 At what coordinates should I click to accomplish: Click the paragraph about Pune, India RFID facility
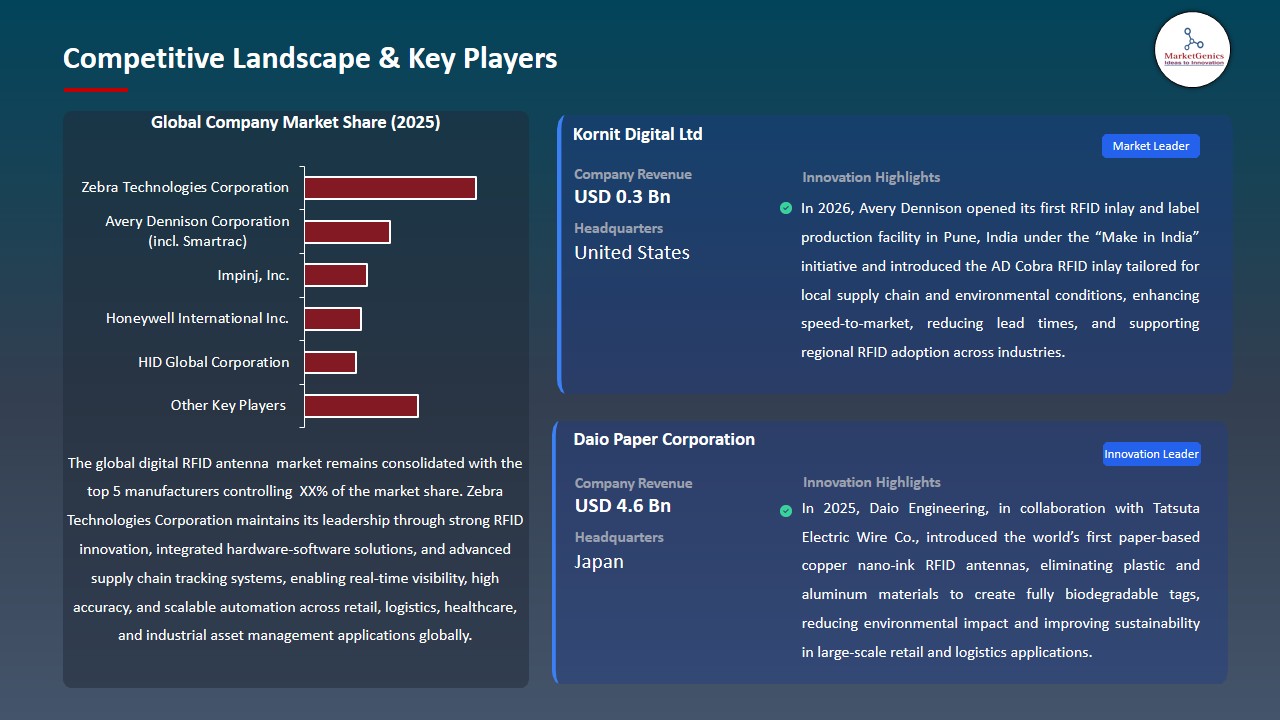point(1000,280)
